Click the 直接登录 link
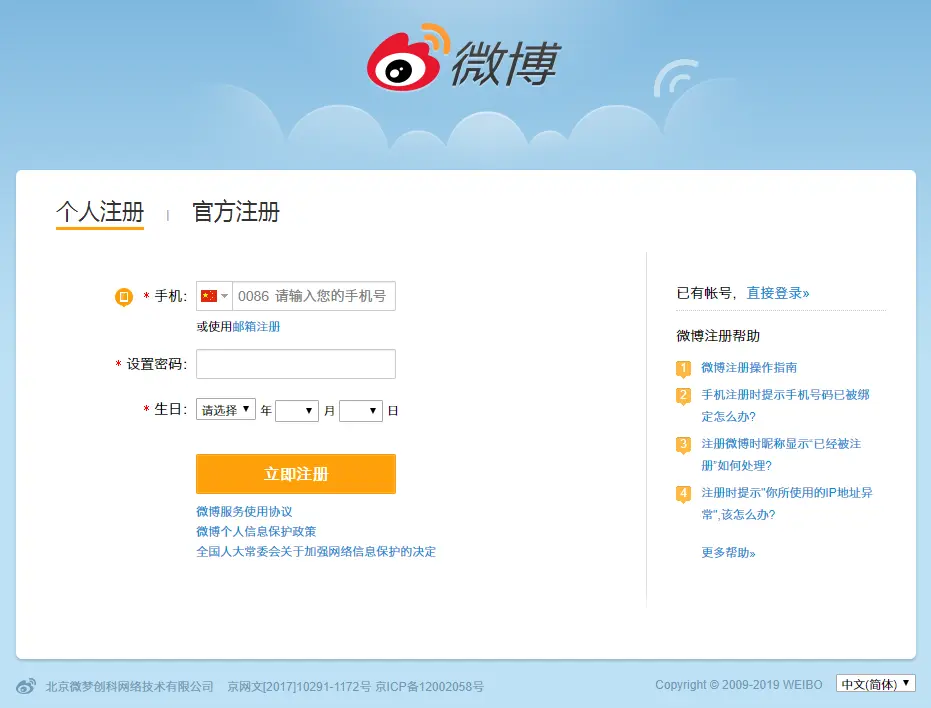Image resolution: width=931 pixels, height=708 pixels. click(x=778, y=293)
